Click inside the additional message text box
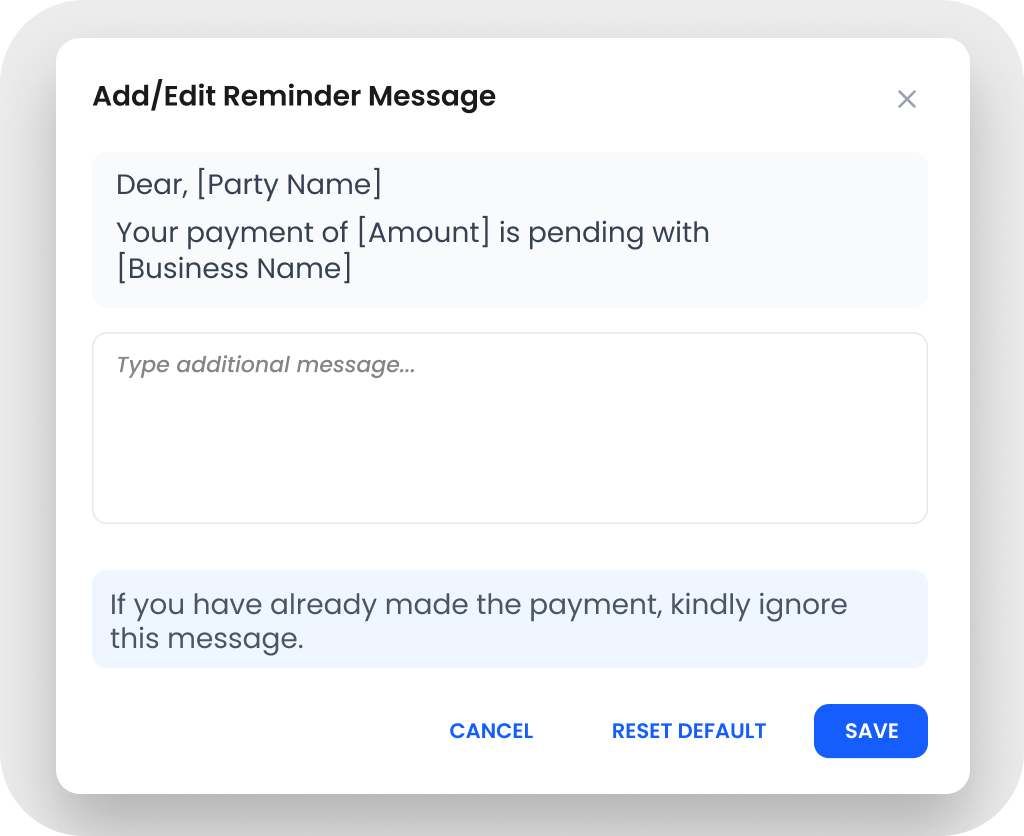The image size is (1024, 836). (x=510, y=427)
